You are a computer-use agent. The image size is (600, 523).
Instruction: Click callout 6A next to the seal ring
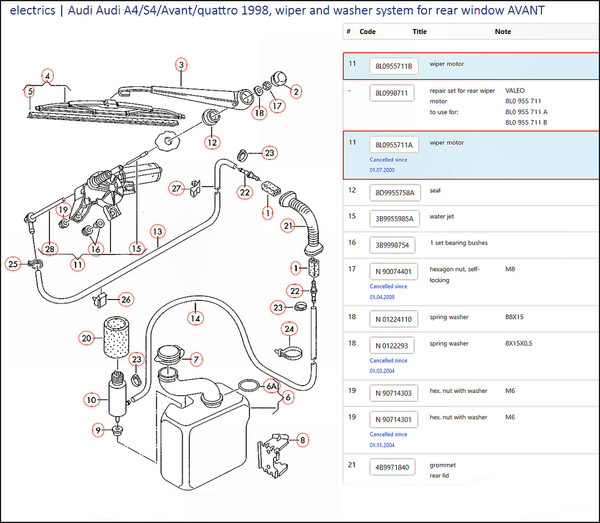click(x=270, y=385)
